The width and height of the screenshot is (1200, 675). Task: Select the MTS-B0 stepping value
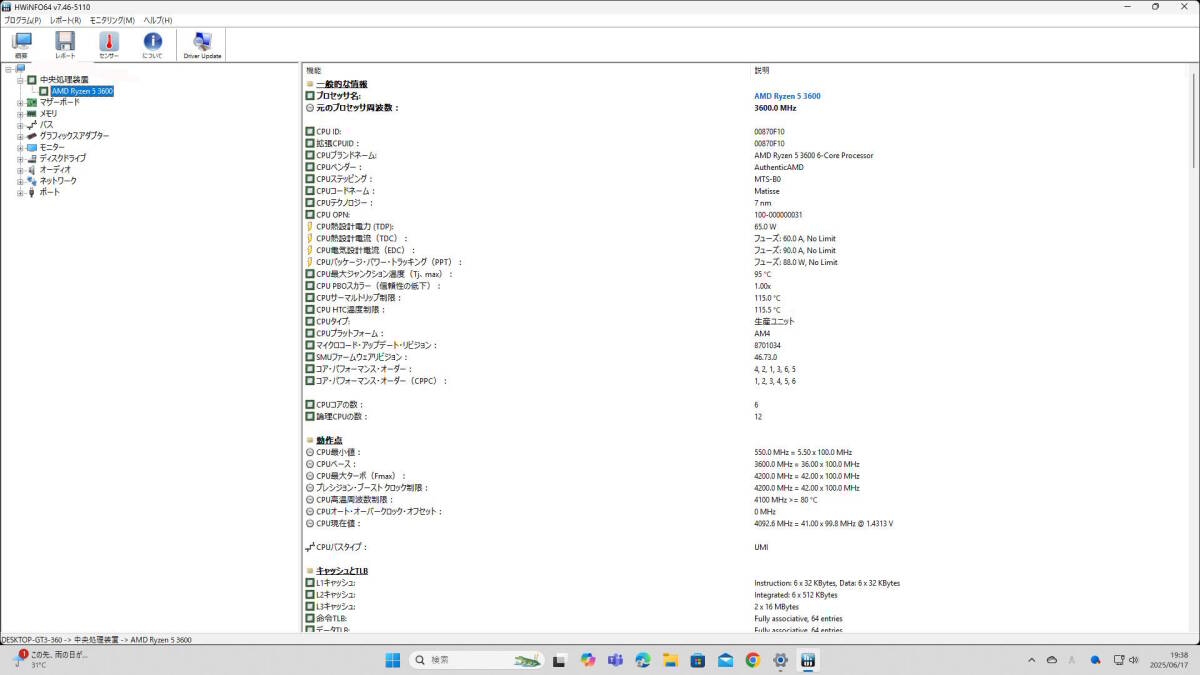pyautogui.click(x=768, y=179)
